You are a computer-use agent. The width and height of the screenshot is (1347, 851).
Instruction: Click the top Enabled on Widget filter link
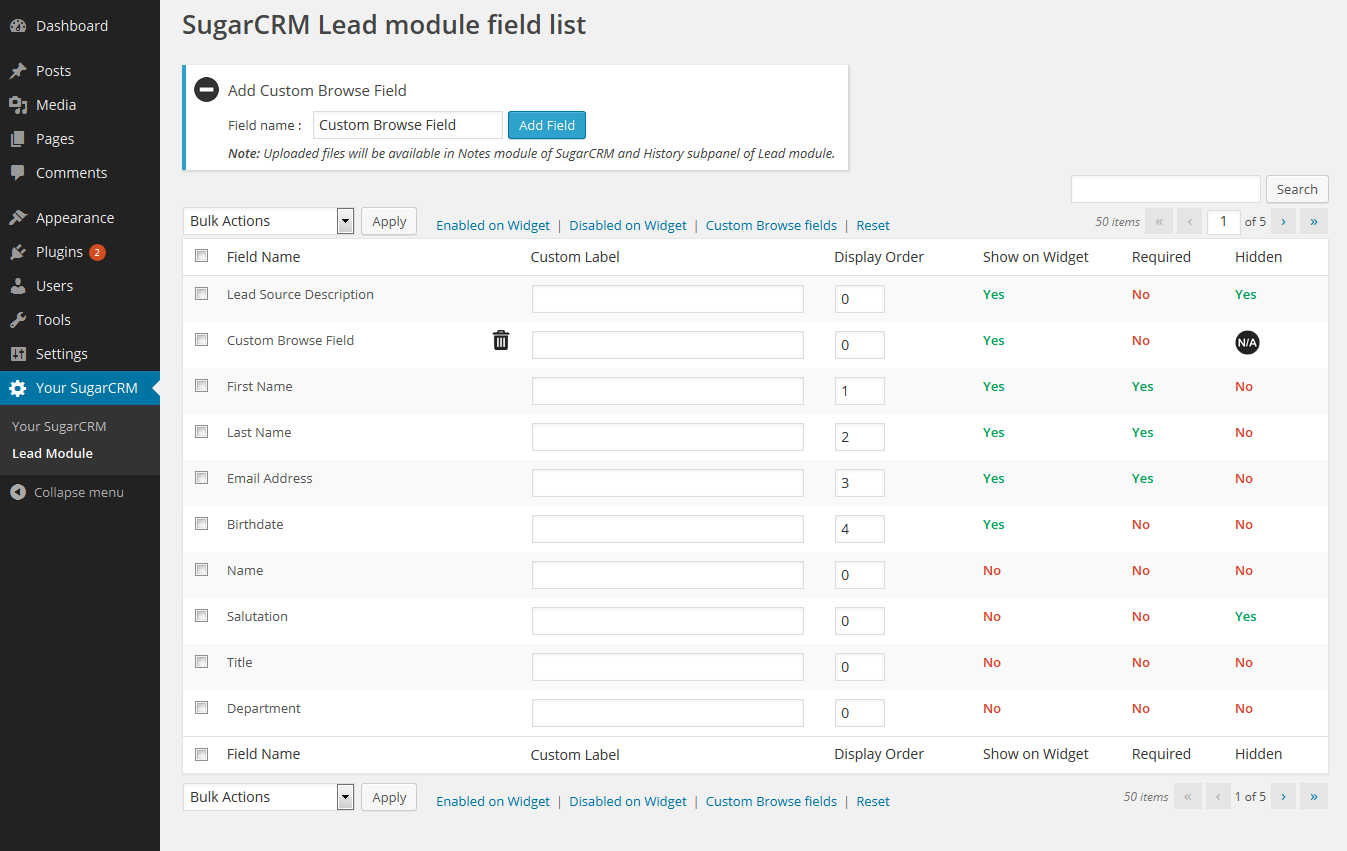tap(493, 226)
